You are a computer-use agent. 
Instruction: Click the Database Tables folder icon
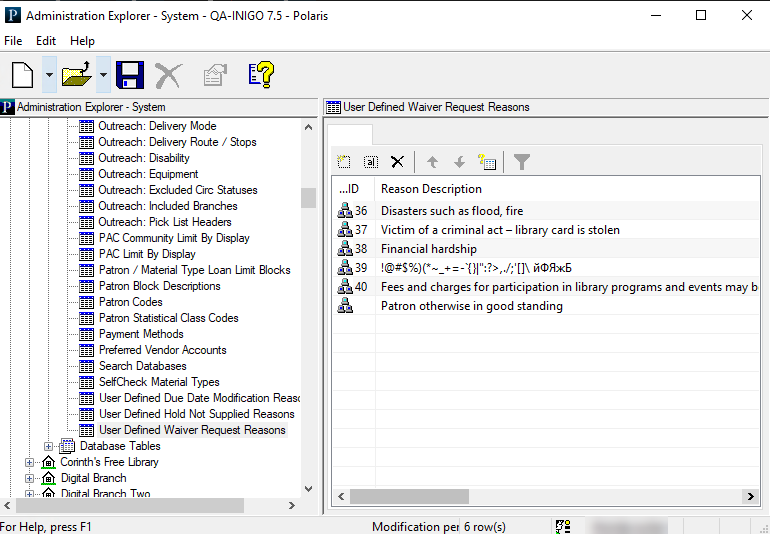pos(67,446)
